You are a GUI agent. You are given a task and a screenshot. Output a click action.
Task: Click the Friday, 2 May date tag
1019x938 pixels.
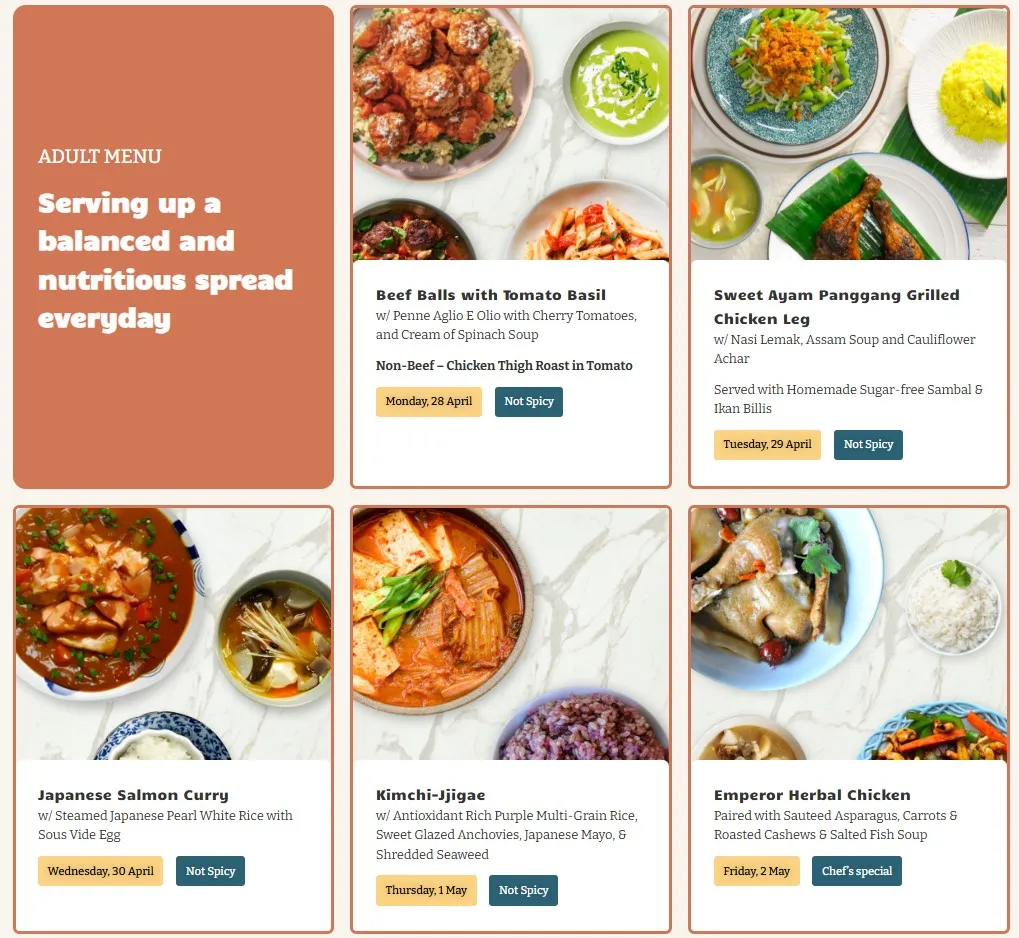pos(756,871)
